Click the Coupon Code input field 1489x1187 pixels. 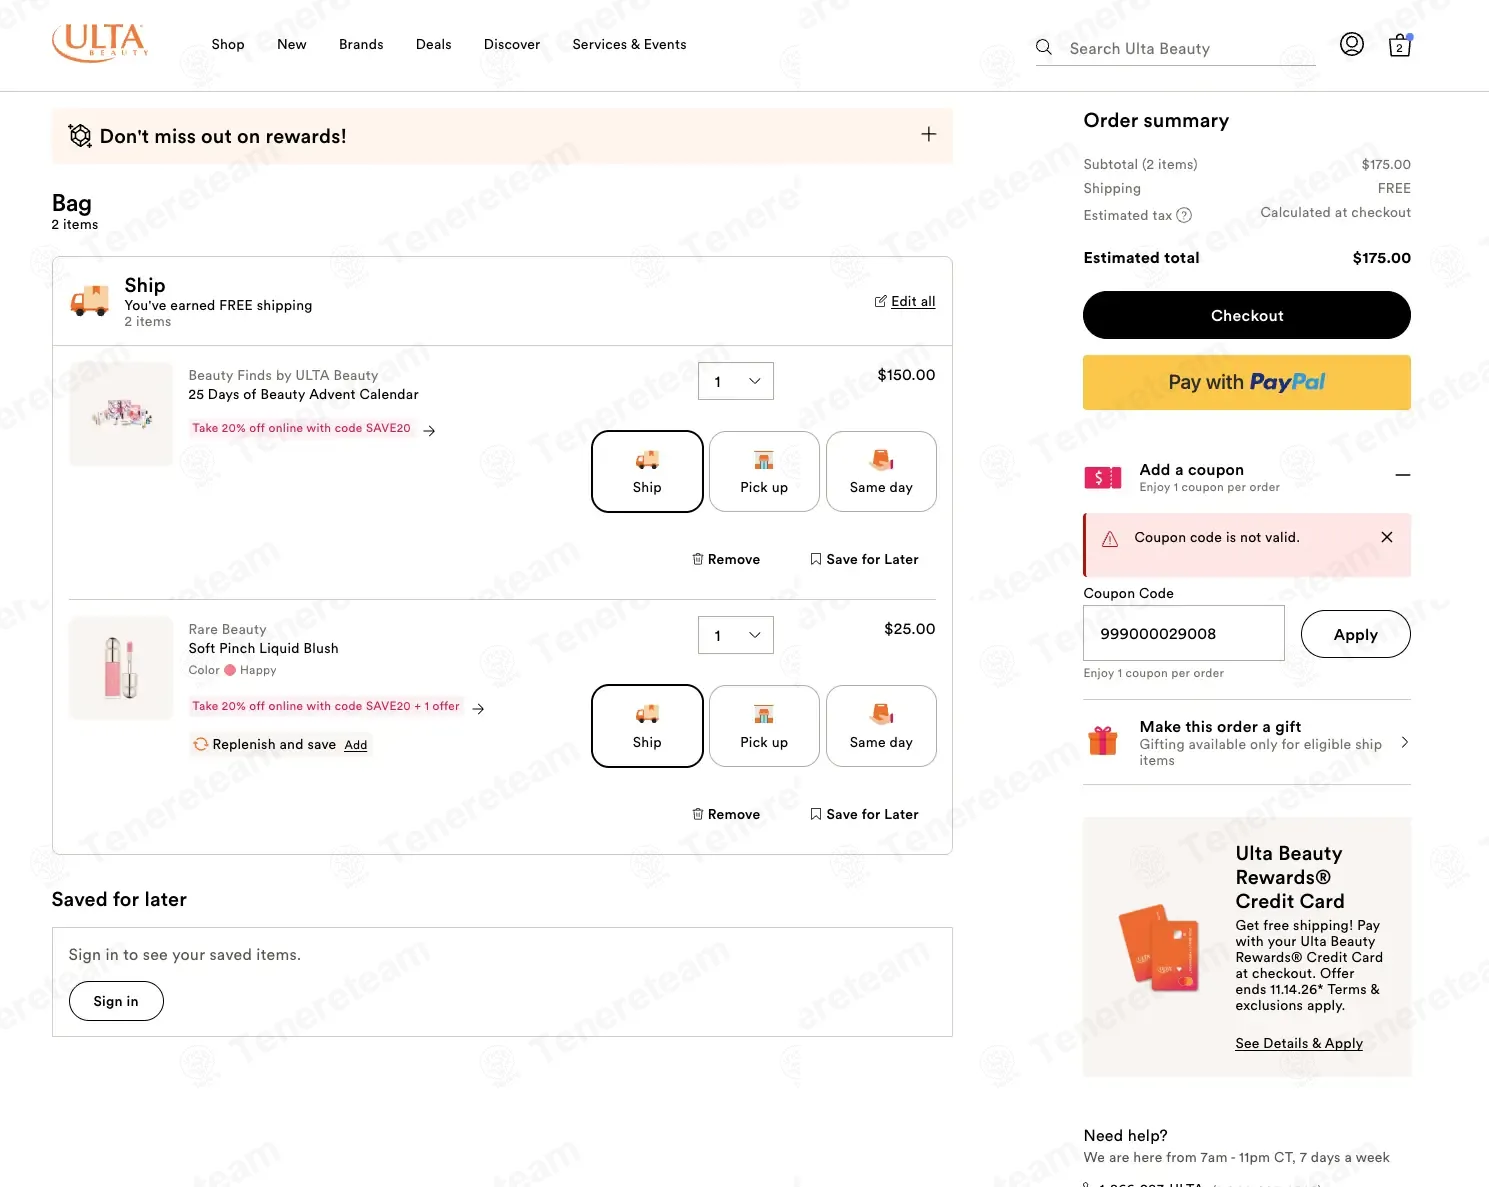(1184, 633)
